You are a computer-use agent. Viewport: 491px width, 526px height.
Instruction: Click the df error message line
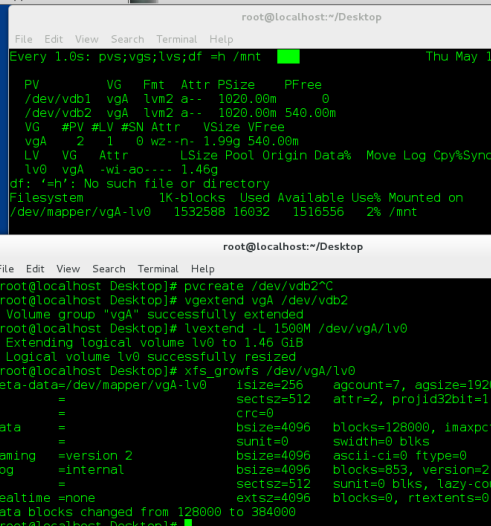(140, 184)
